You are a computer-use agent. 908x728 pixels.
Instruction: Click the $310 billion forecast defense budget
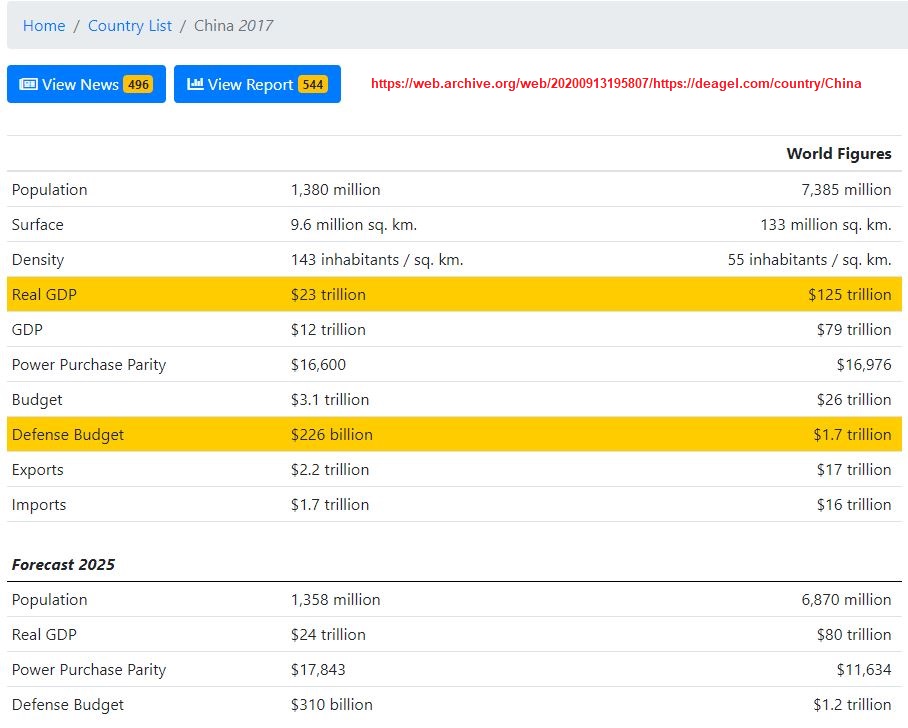pyautogui.click(x=331, y=705)
